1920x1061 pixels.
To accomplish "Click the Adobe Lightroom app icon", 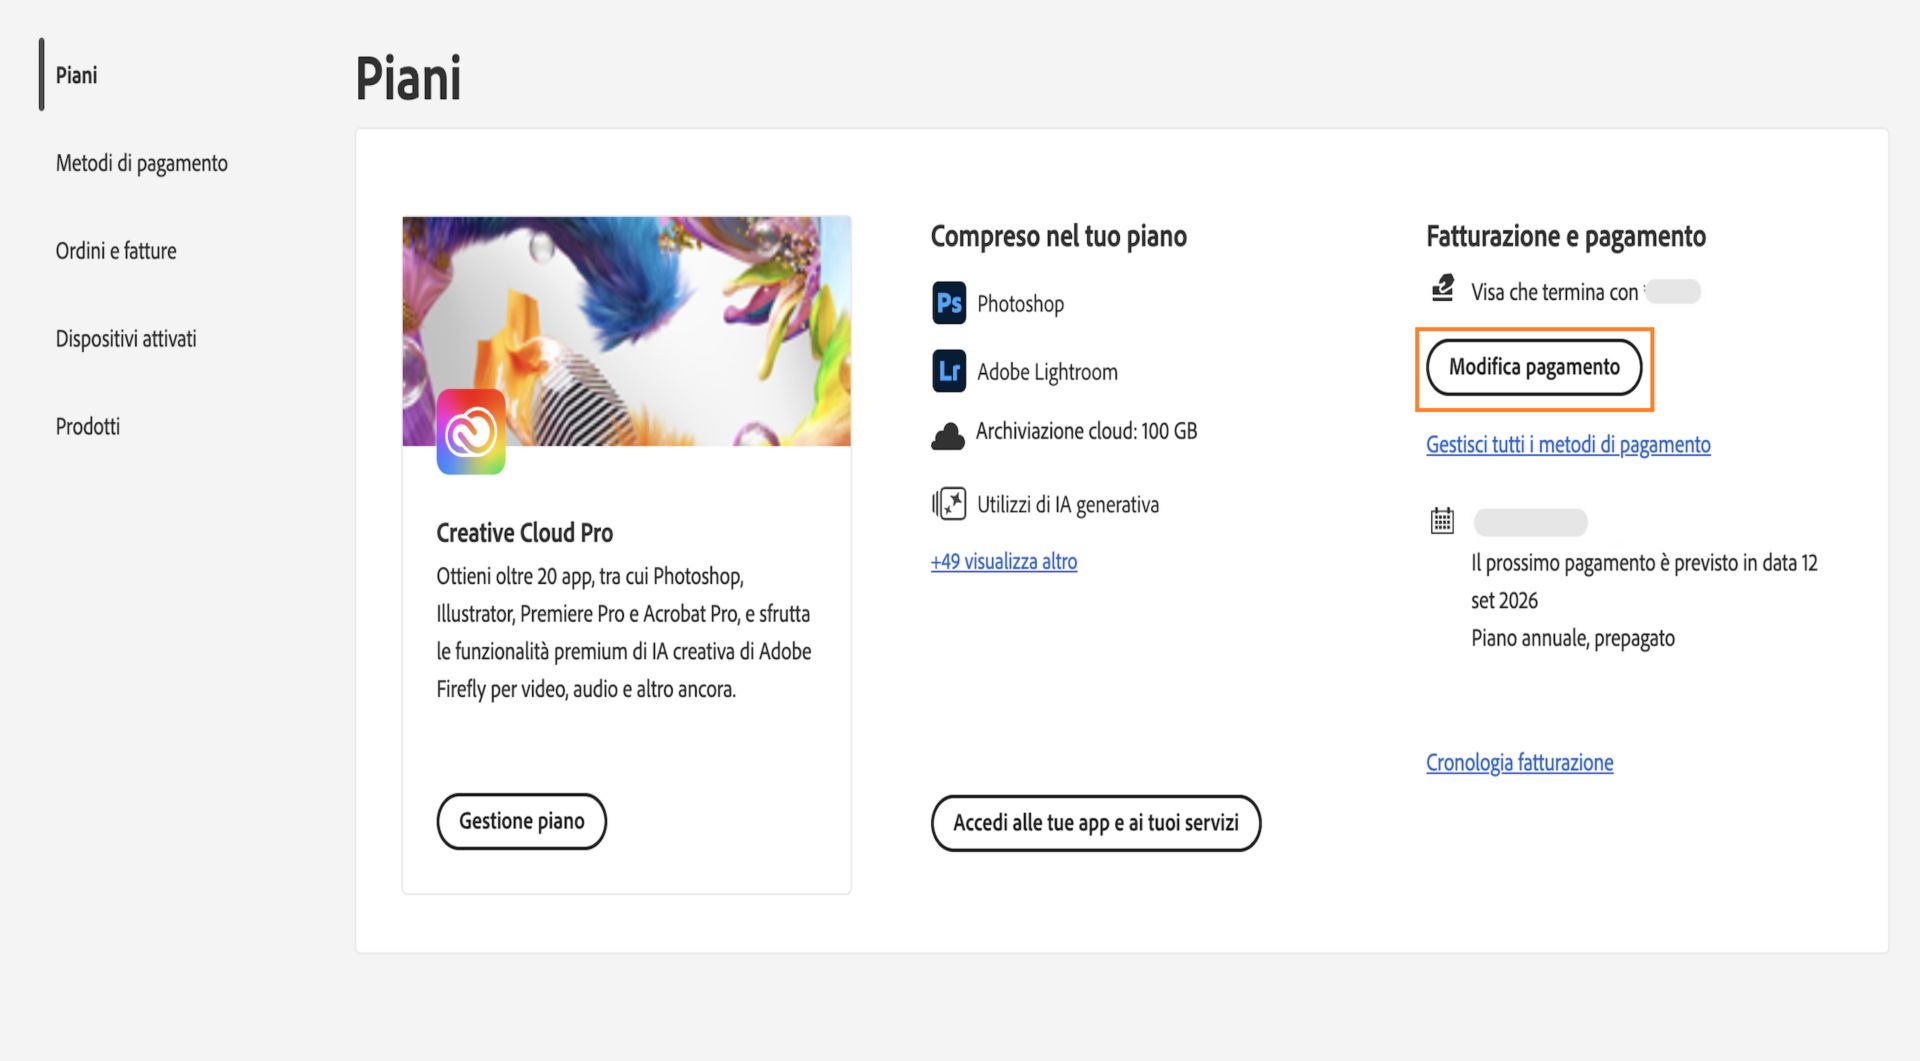I will tap(948, 371).
